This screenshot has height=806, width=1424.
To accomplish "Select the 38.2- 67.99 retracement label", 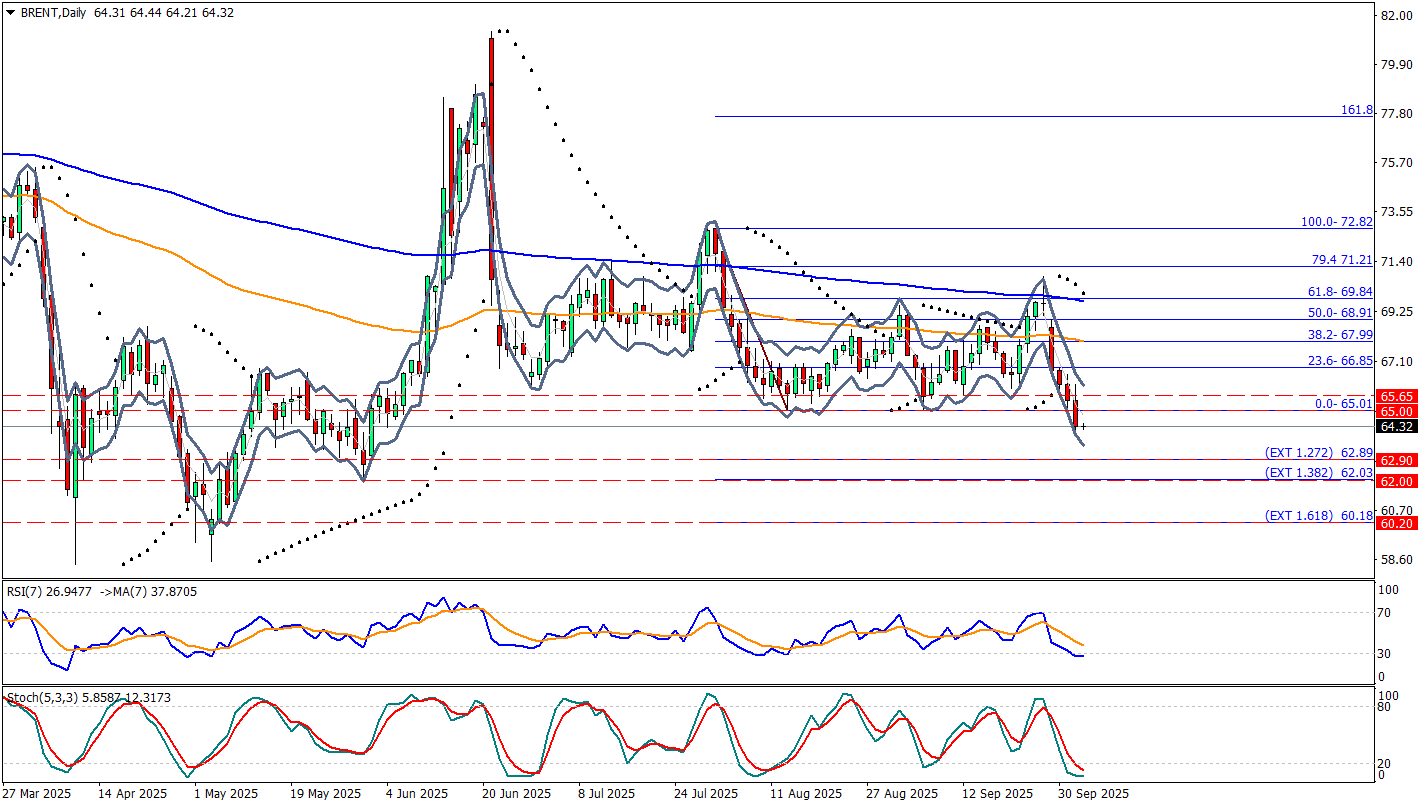I will [x=1339, y=334].
